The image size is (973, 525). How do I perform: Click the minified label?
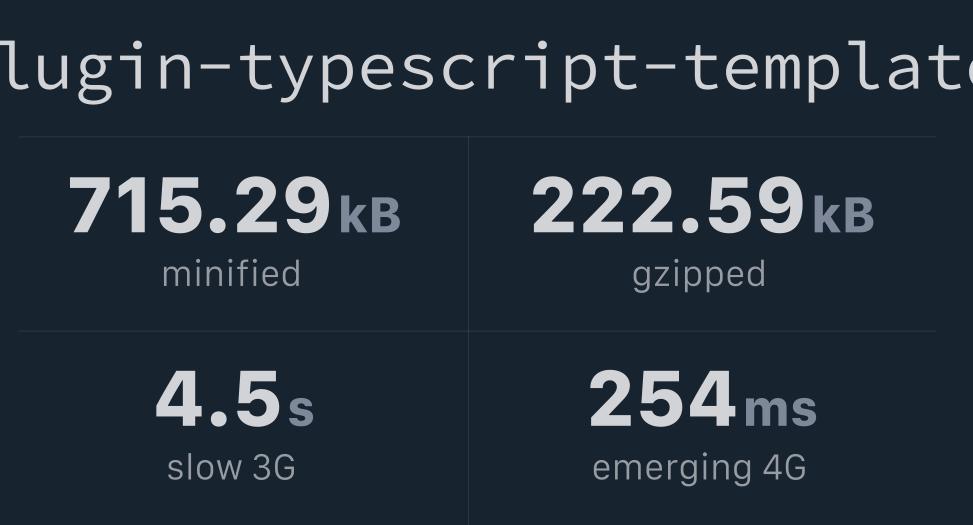tap(231, 274)
